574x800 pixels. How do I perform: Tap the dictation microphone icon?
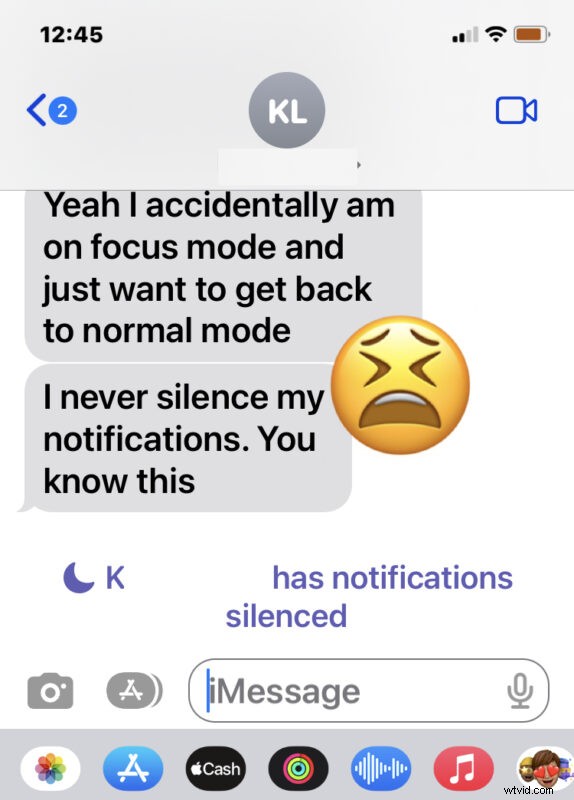pos(520,691)
